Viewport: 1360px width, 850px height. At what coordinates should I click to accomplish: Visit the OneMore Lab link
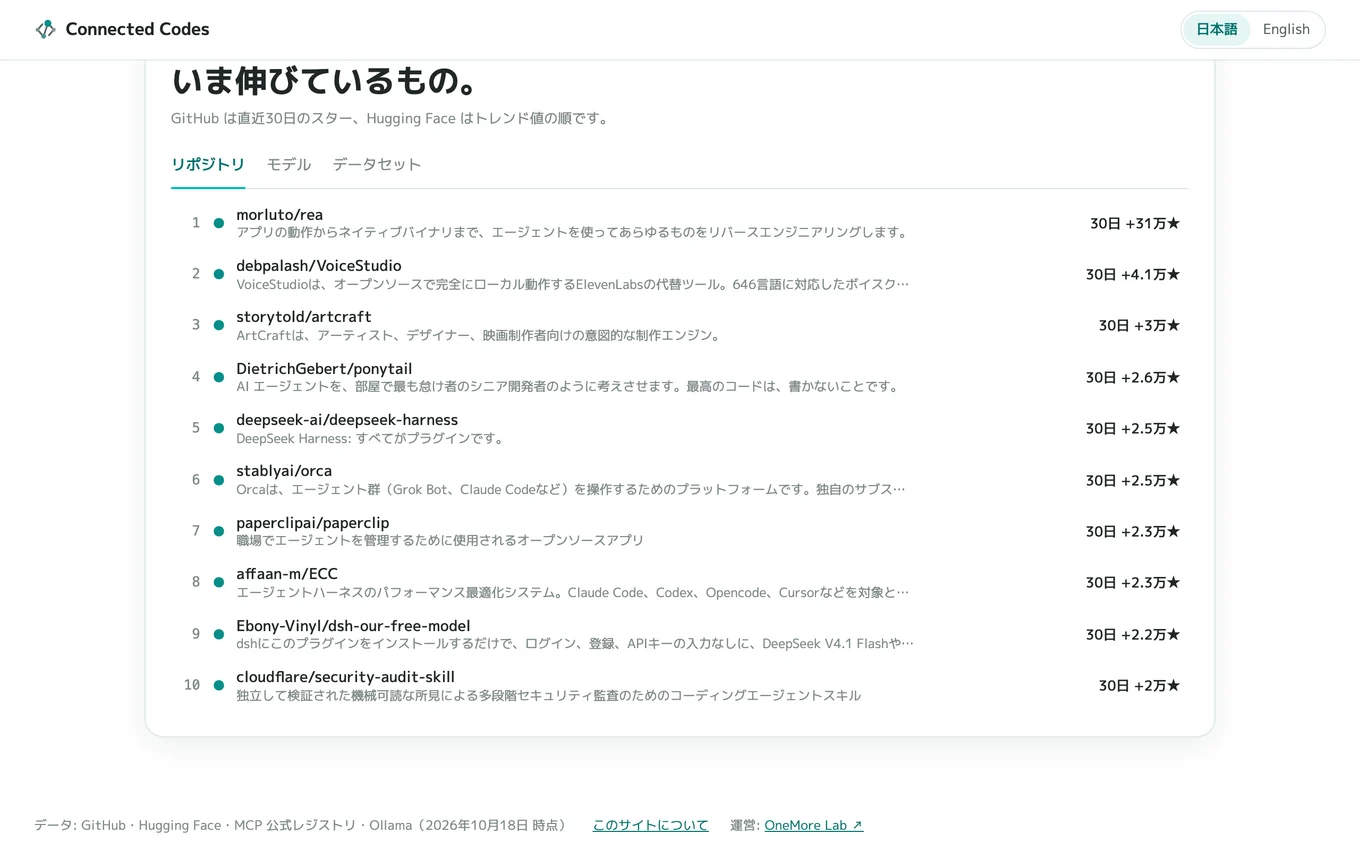(814, 825)
